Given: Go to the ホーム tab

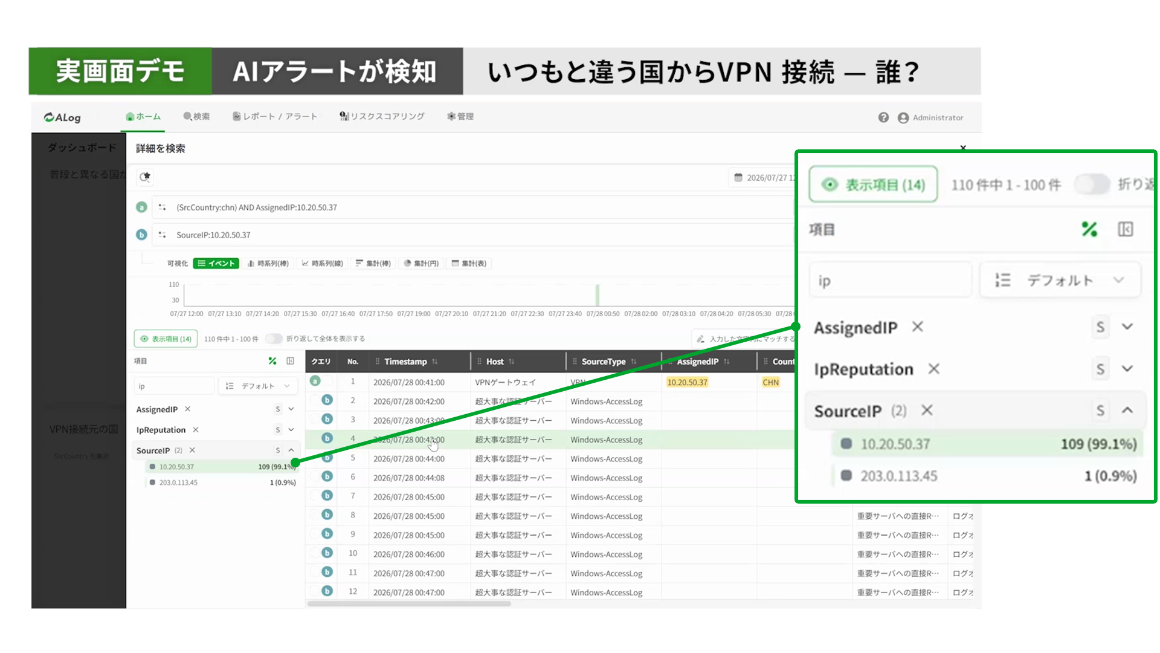Looking at the screenshot, I should click(x=143, y=117).
